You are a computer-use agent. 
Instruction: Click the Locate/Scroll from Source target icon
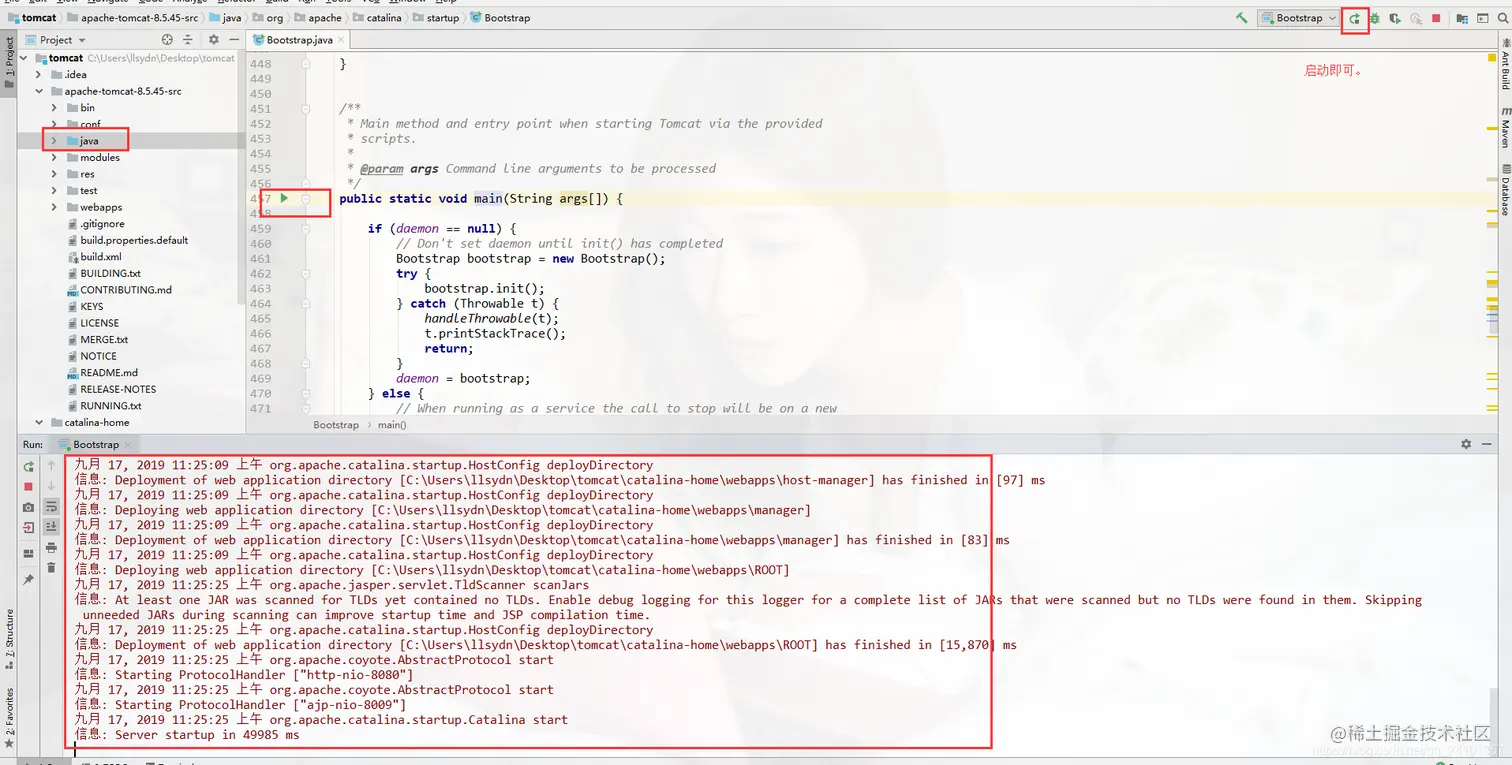[167, 40]
